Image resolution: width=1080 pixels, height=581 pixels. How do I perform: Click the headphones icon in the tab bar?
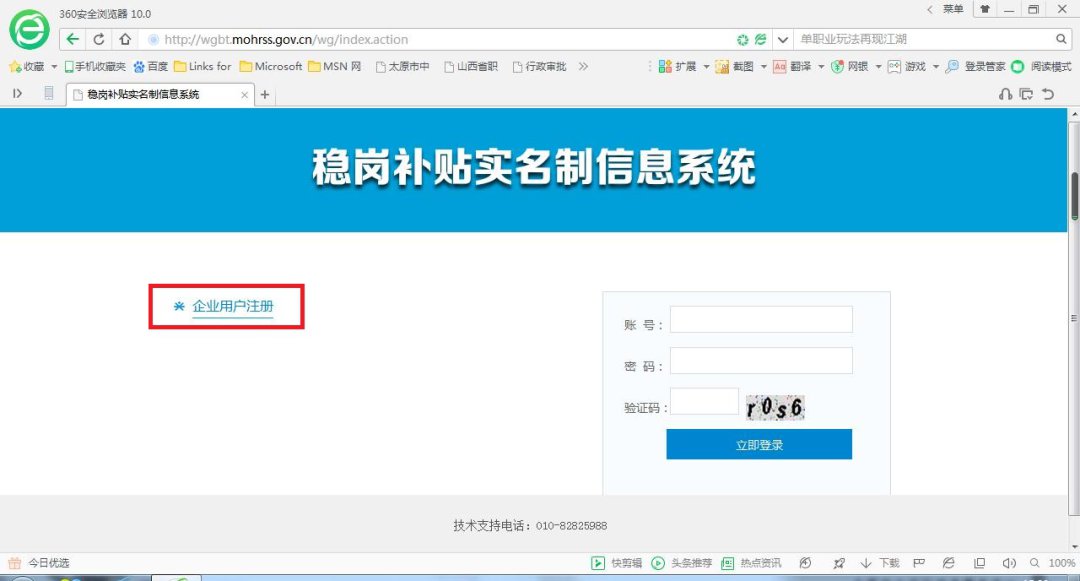point(1006,94)
